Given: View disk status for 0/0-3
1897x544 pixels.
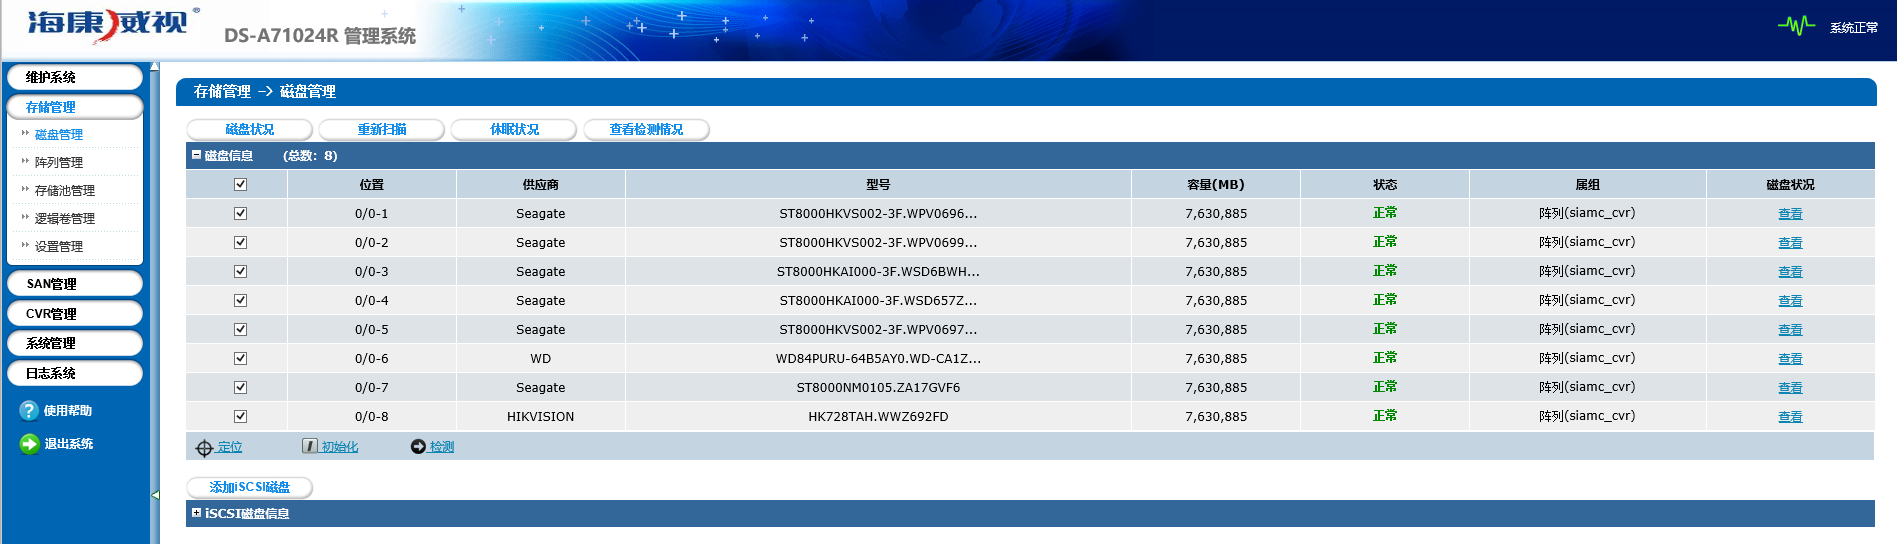Looking at the screenshot, I should coord(1790,272).
